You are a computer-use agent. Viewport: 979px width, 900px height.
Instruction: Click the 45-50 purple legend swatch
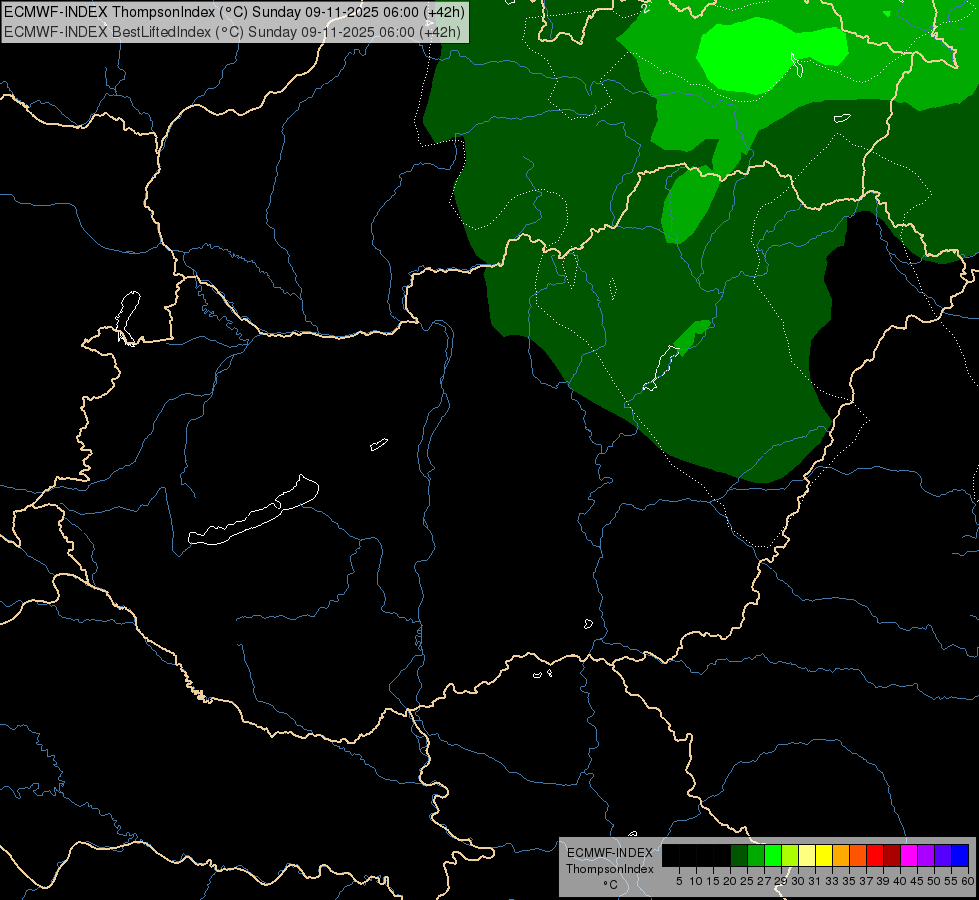tap(926, 855)
